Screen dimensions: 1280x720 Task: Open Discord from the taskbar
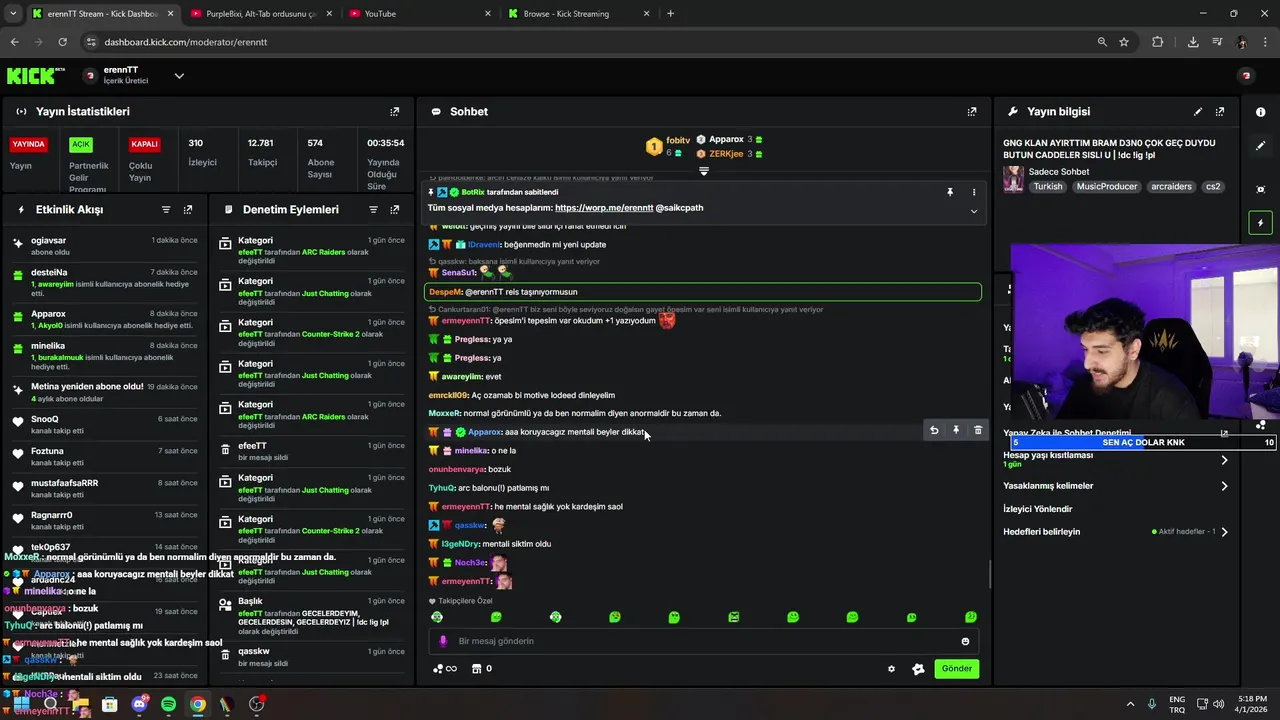(139, 704)
